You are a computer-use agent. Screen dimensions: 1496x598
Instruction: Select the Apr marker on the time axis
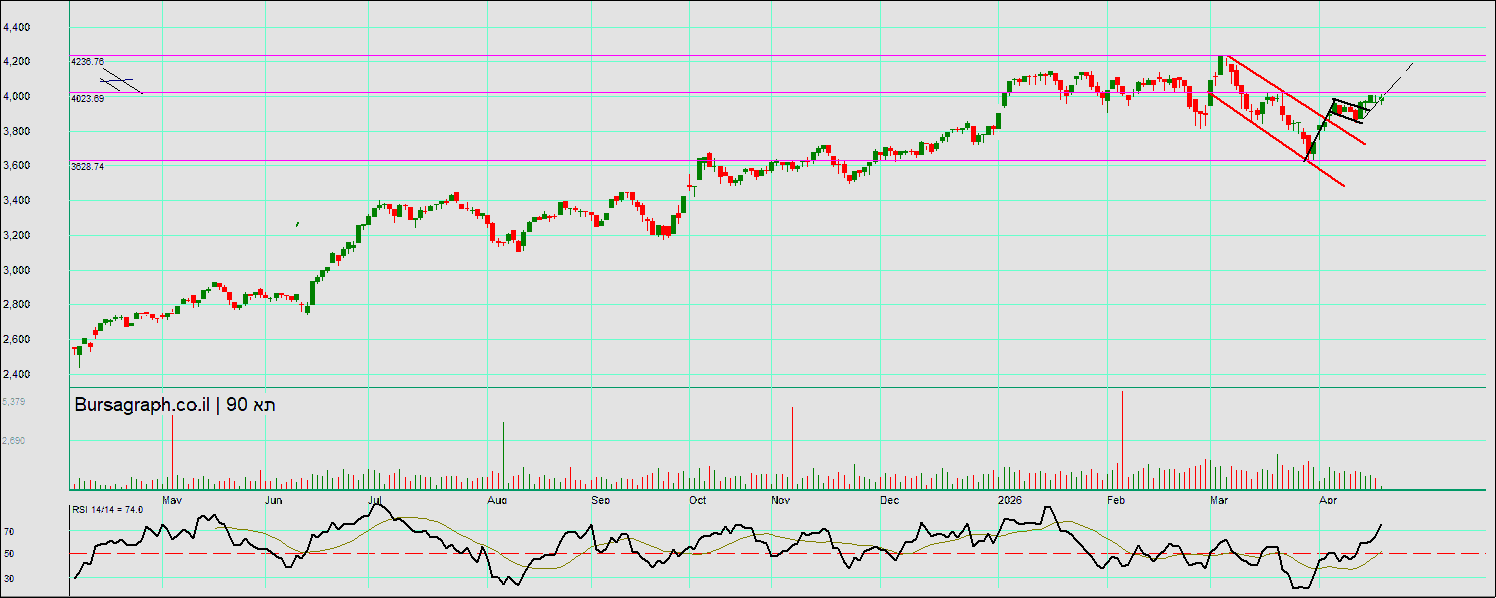point(1329,498)
